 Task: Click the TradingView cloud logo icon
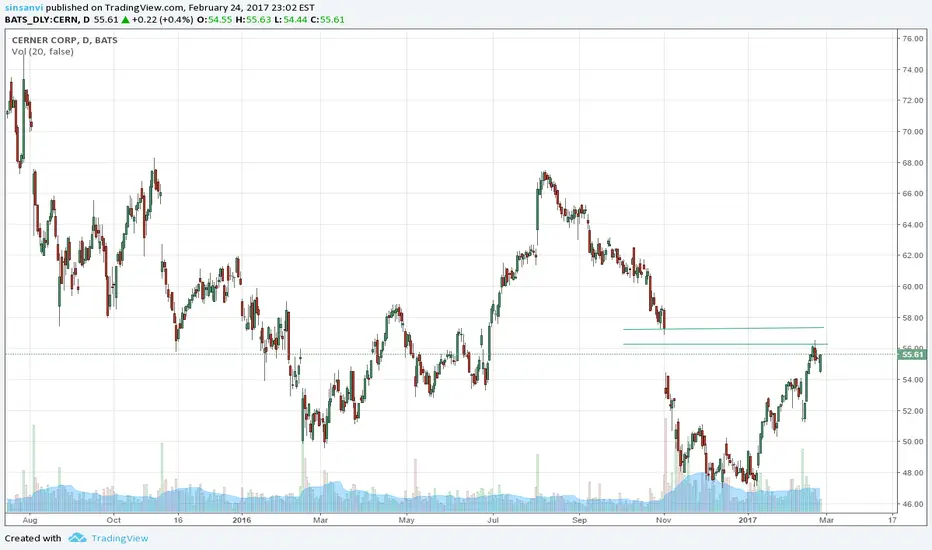point(77,538)
